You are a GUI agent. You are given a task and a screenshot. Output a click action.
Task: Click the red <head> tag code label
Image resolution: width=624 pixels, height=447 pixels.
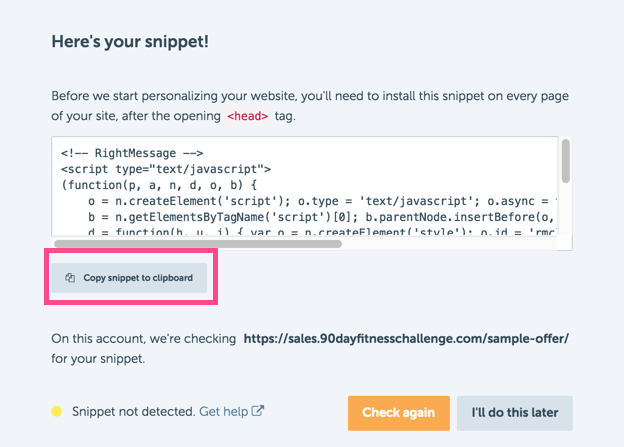click(x=248, y=116)
